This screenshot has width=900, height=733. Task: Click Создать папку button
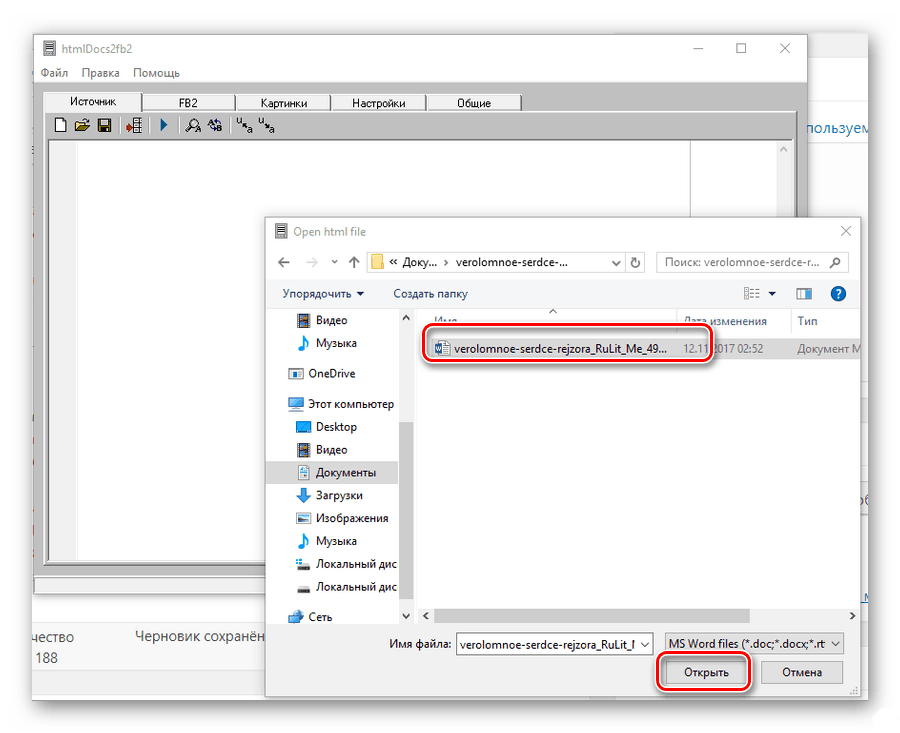430,294
